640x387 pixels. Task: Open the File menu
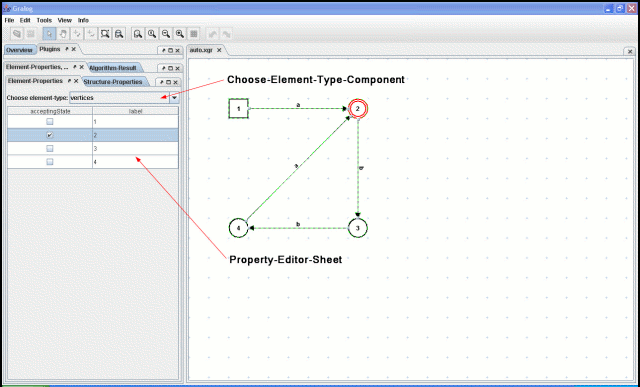click(x=9, y=20)
